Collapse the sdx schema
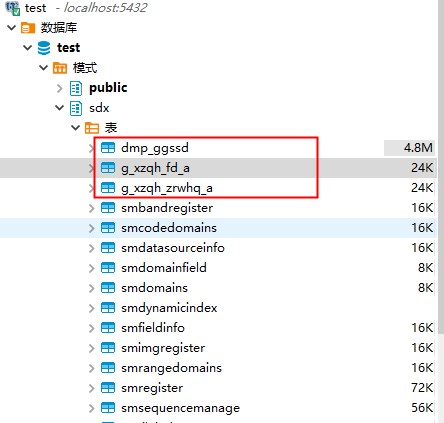The width and height of the screenshot is (444, 423). pos(60,108)
